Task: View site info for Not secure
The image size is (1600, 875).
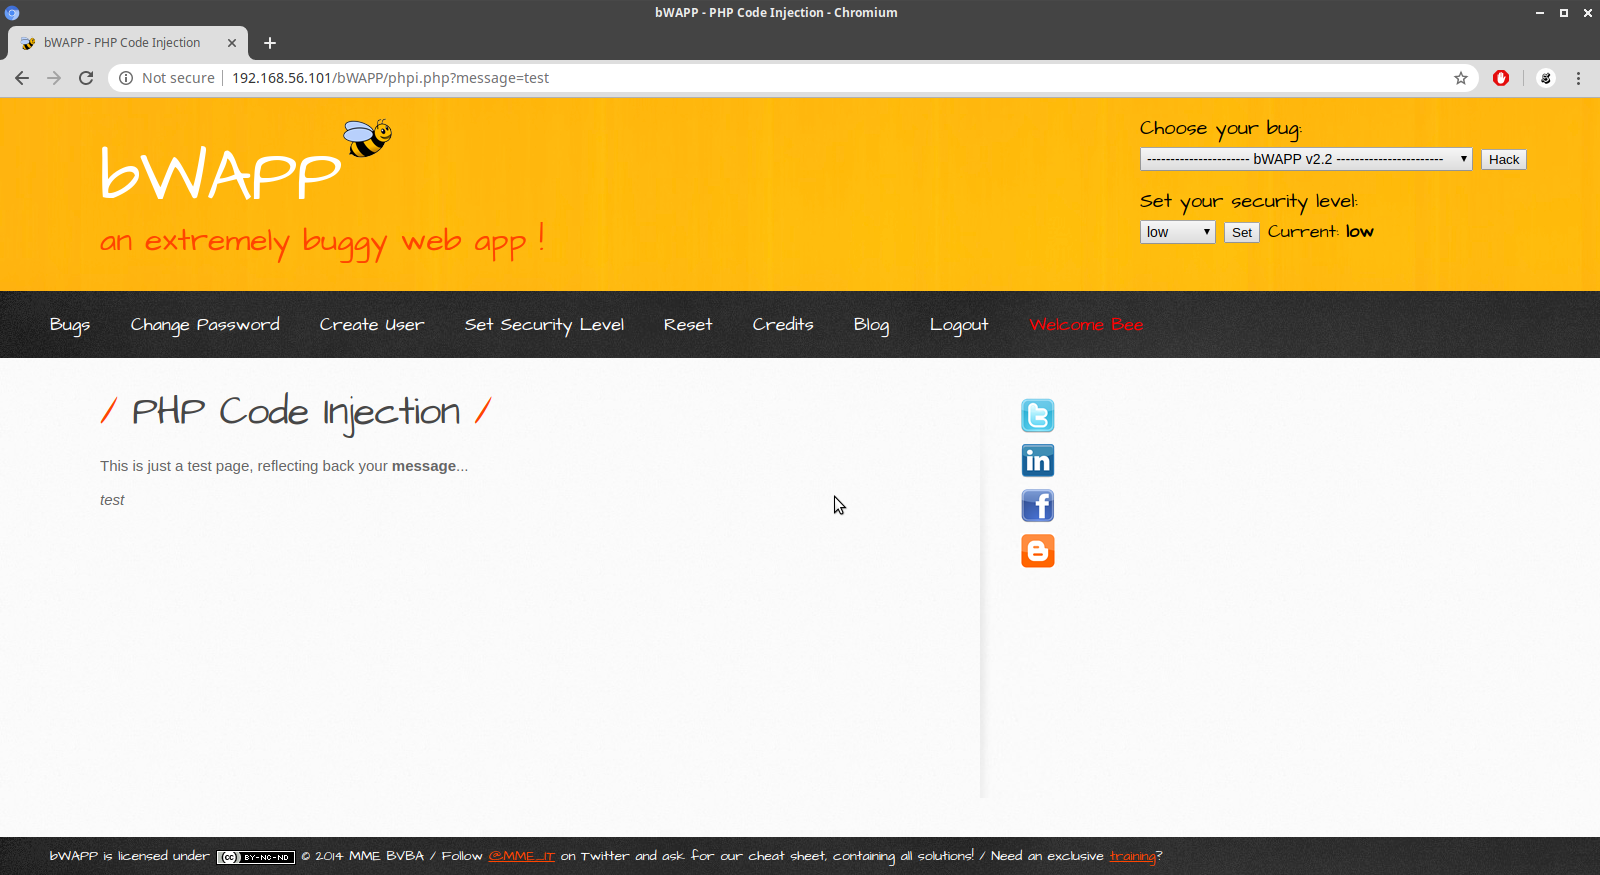Action: coord(167,78)
